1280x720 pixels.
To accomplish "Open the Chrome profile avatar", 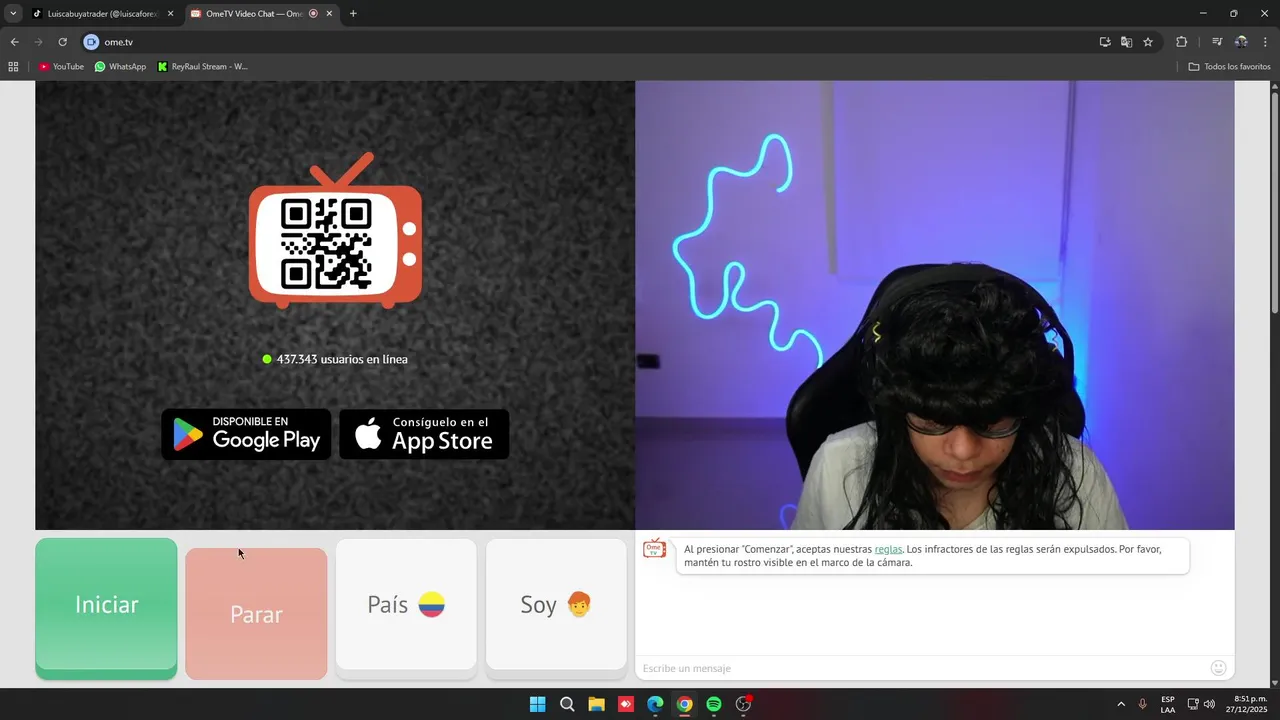I will [x=1241, y=42].
